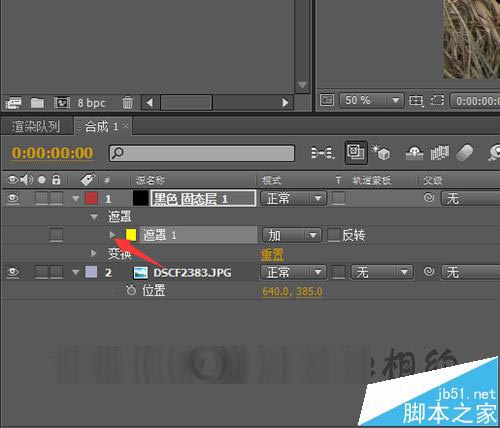Toggle the always preview this view icon
The width and height of the screenshot is (500, 428).
tap(327, 100)
